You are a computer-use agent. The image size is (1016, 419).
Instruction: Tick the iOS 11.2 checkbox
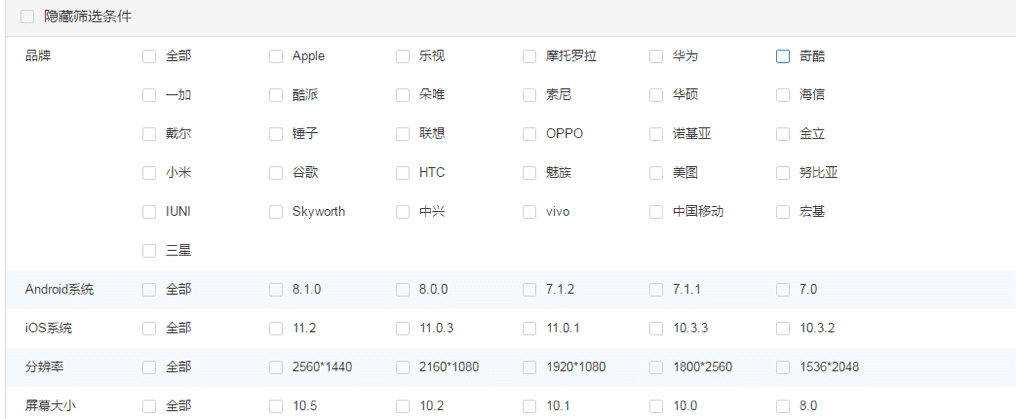coord(276,328)
